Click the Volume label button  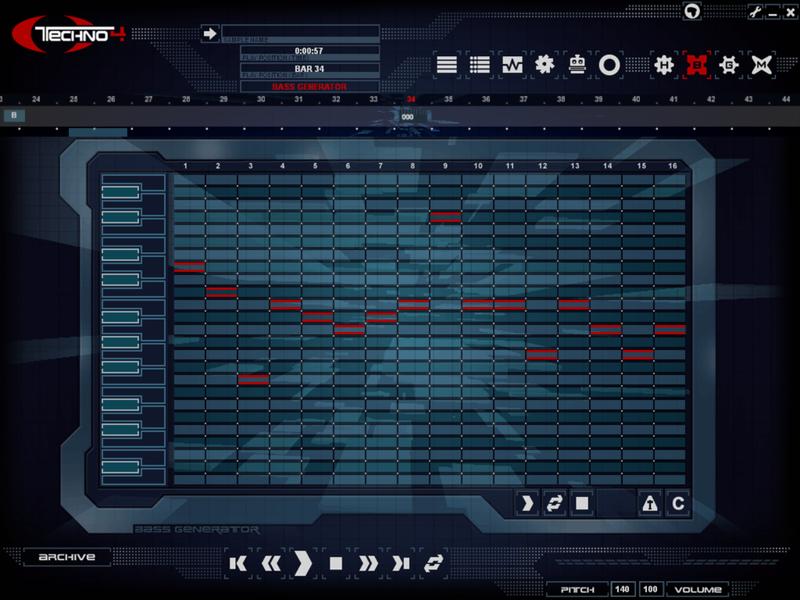point(697,589)
